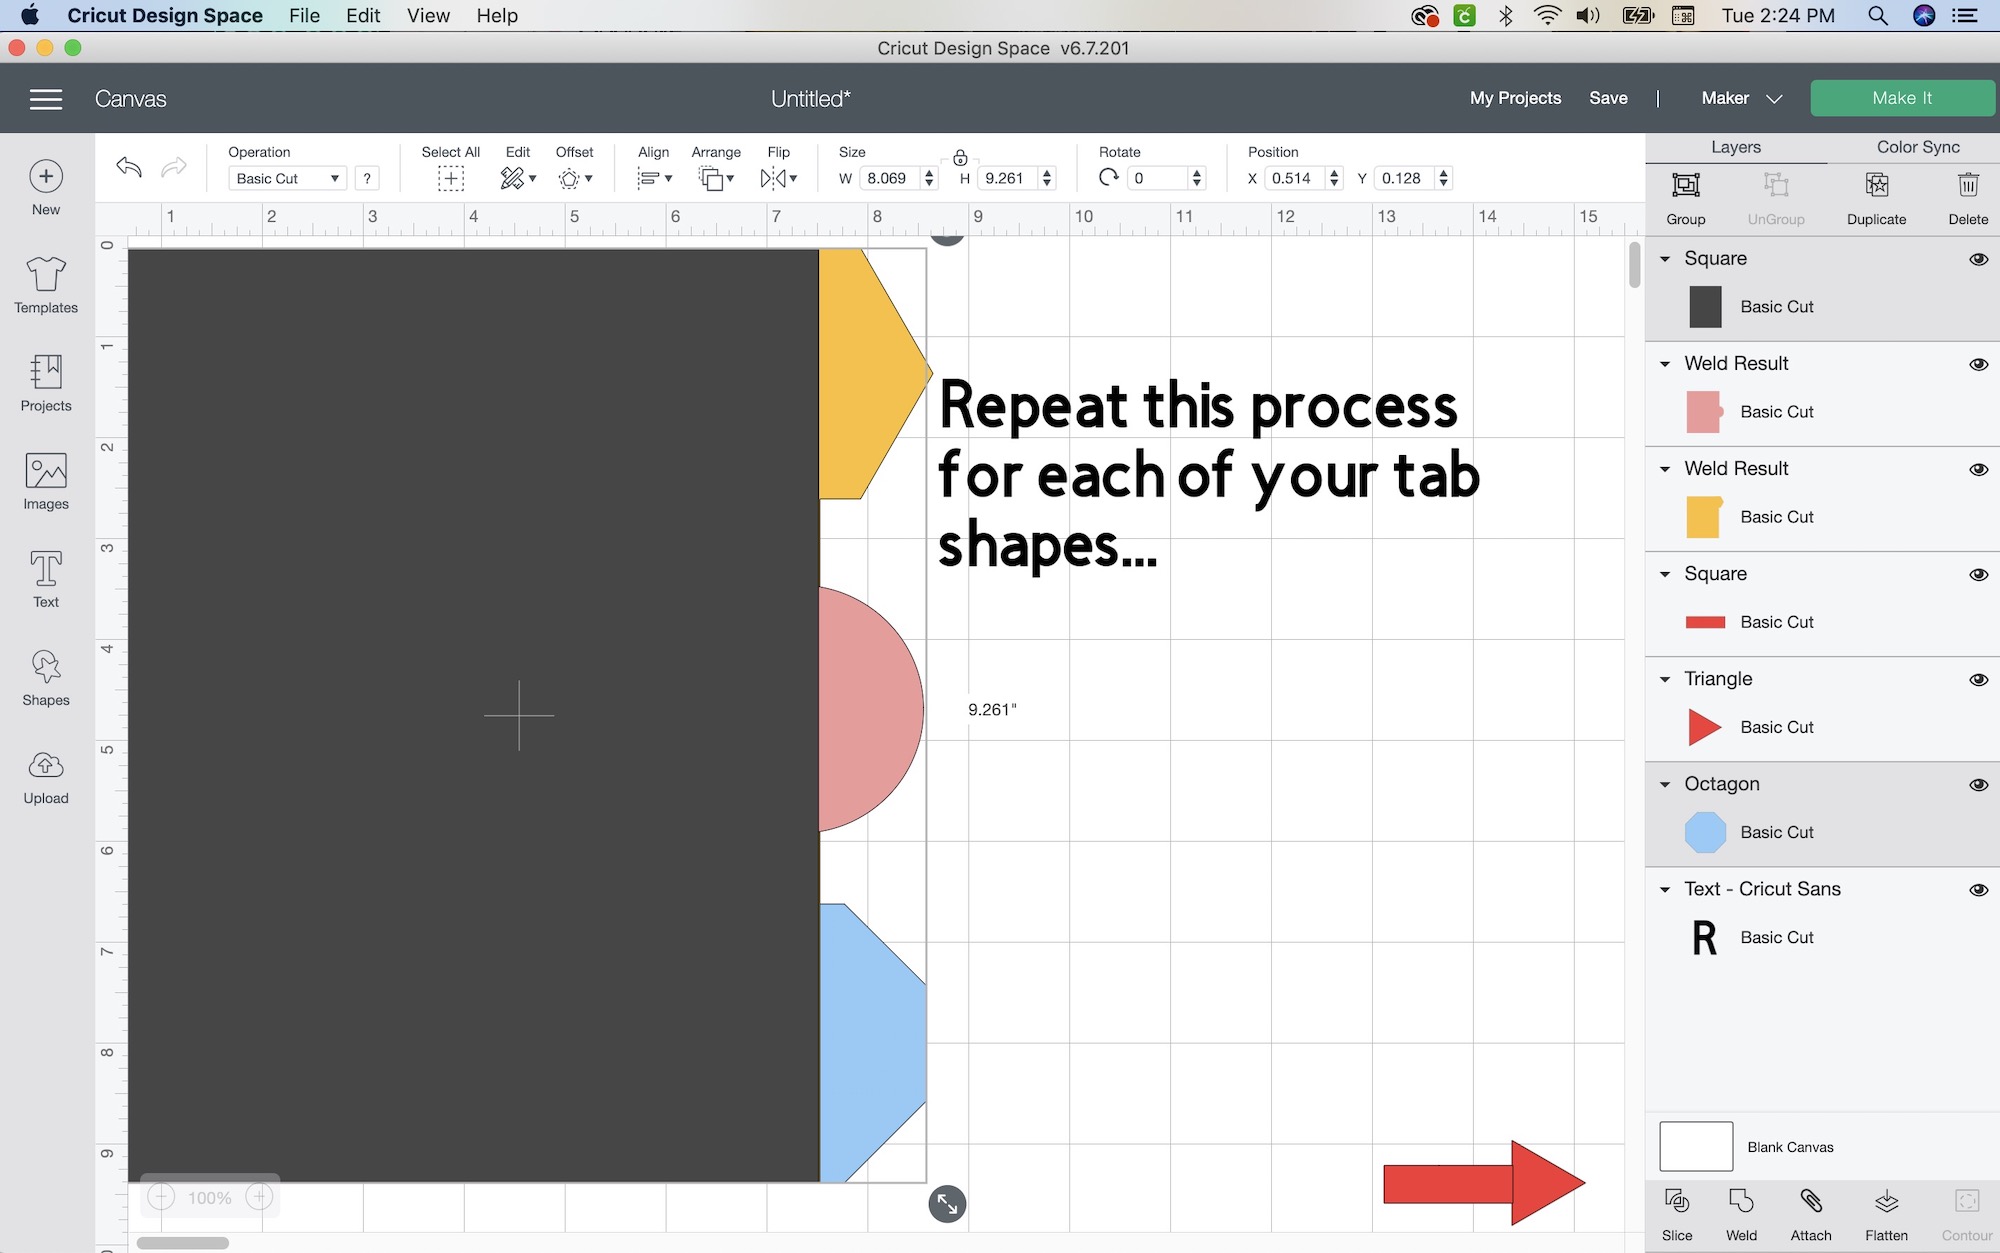Viewport: 2000px width, 1253px height.
Task: Hide the pink Weld Result layer
Action: pos(1978,364)
